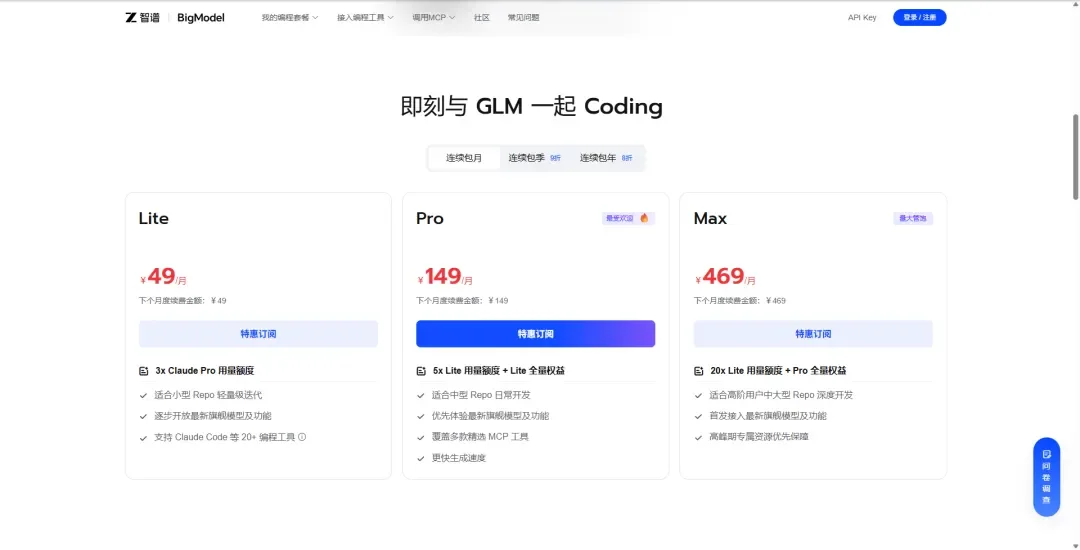Viewport: 1080px width, 550px height.
Task: Click the 9折 discount label
Action: pyautogui.click(x=555, y=158)
